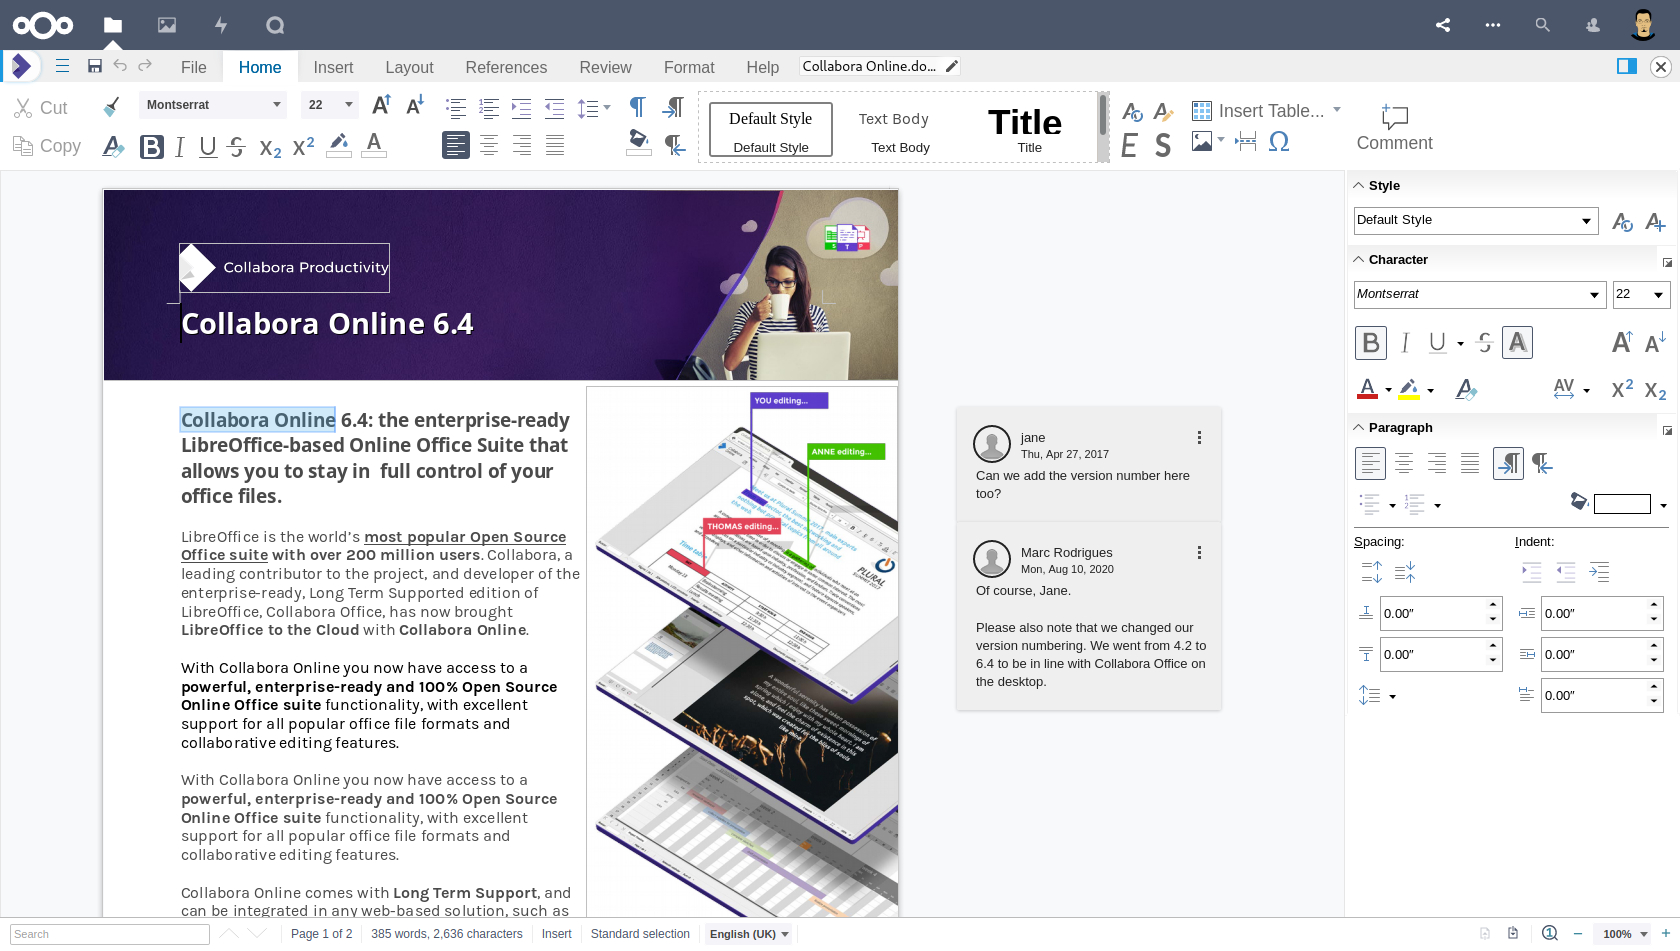Toggle the sidebar panel visibility button
This screenshot has width=1680, height=951.
(1626, 66)
